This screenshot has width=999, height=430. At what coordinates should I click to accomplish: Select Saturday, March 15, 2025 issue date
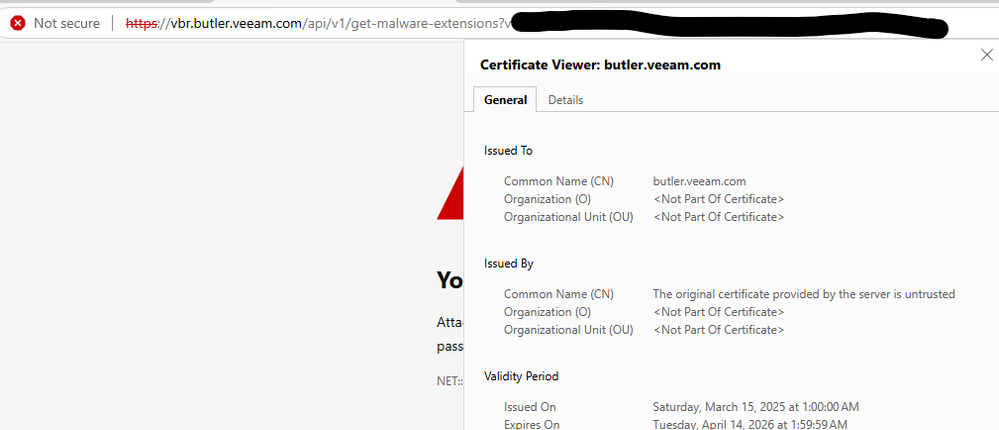coord(756,407)
